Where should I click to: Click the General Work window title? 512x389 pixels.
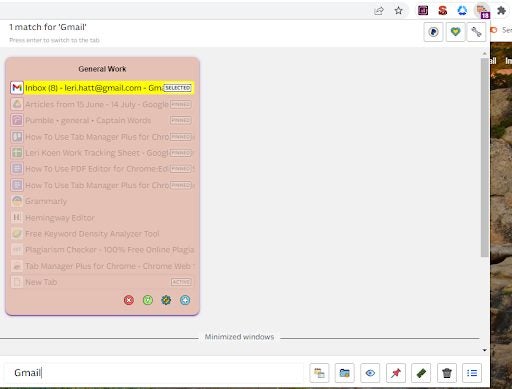[x=102, y=69]
